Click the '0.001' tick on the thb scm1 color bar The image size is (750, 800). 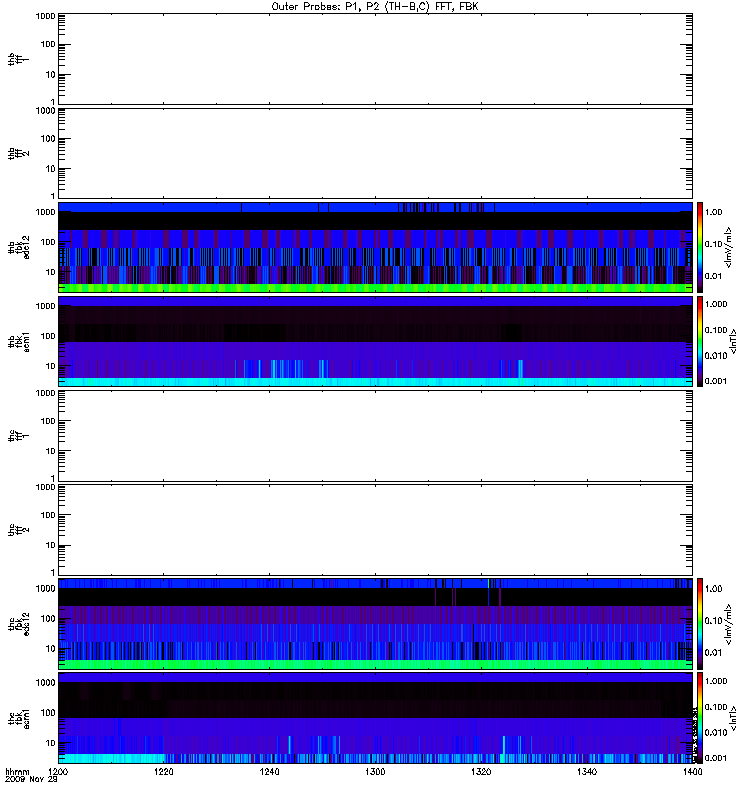coord(716,381)
